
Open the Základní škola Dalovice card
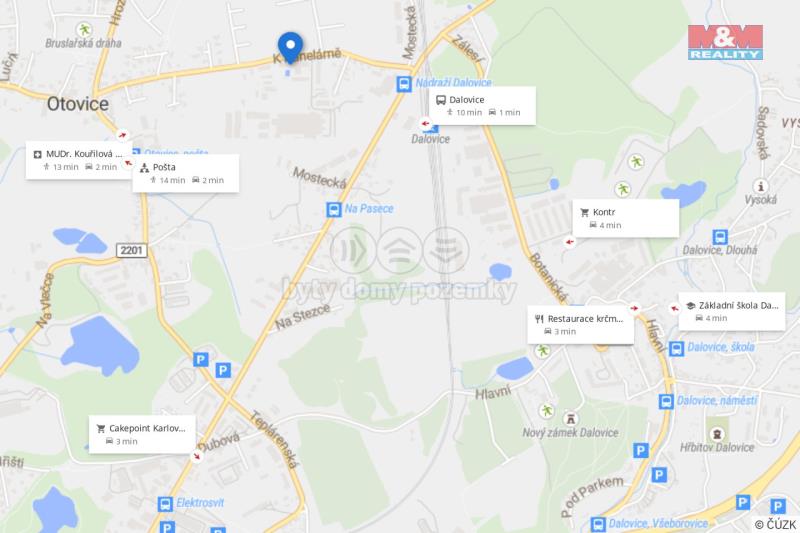tap(732, 311)
